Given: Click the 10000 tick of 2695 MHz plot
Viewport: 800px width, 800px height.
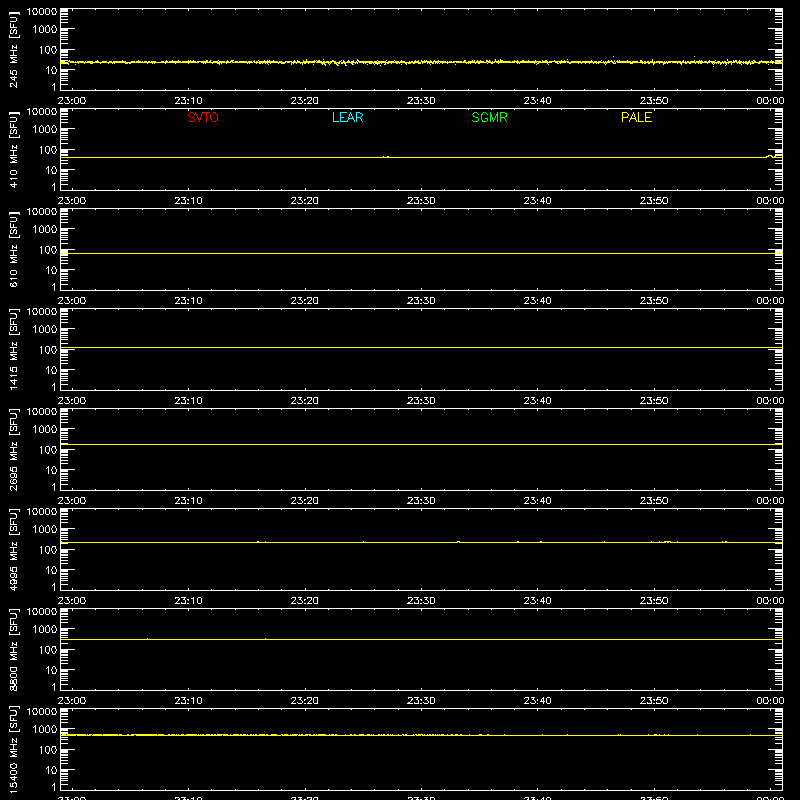Looking at the screenshot, I should pyautogui.click(x=42, y=412).
